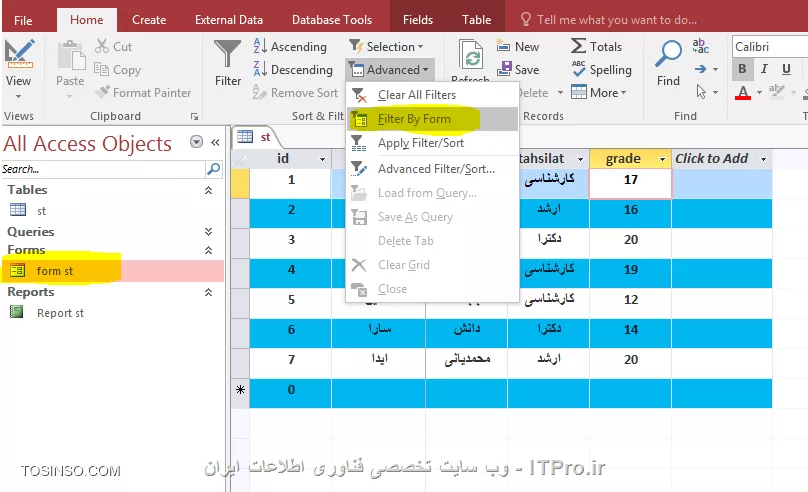Collapse the Forms group

click(x=208, y=250)
